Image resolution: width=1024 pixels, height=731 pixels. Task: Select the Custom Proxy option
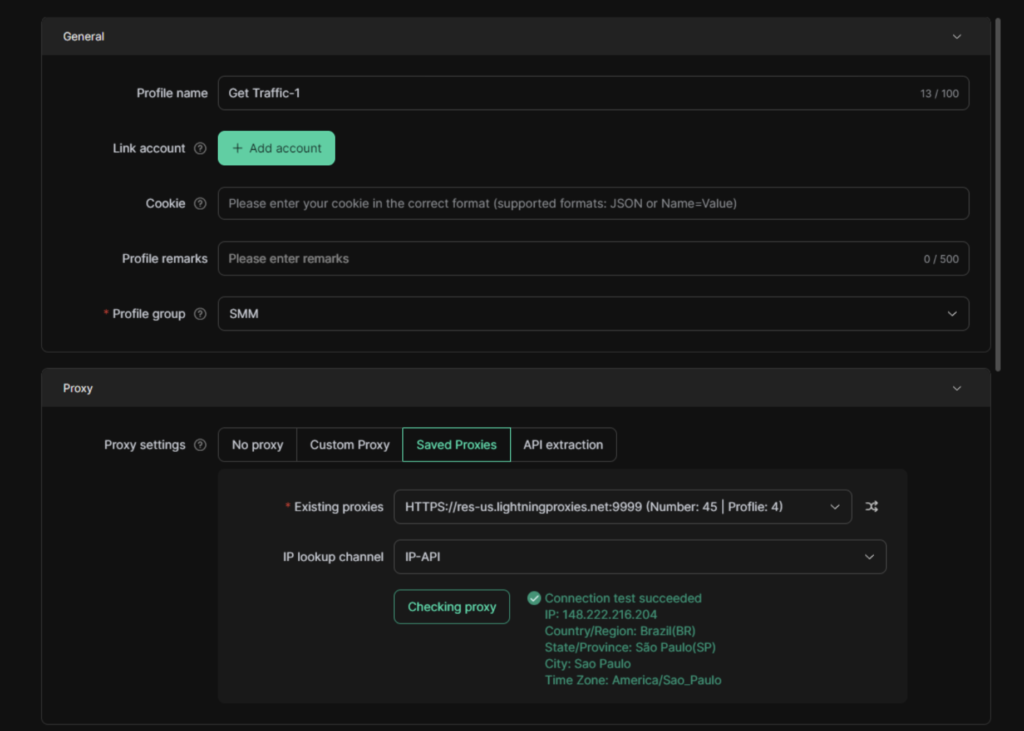click(x=349, y=445)
